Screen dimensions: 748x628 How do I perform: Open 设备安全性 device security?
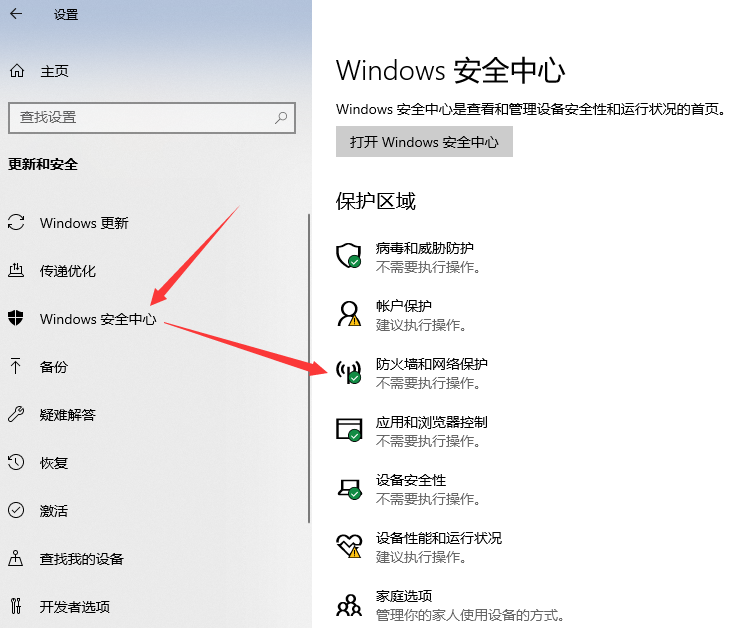coord(411,480)
